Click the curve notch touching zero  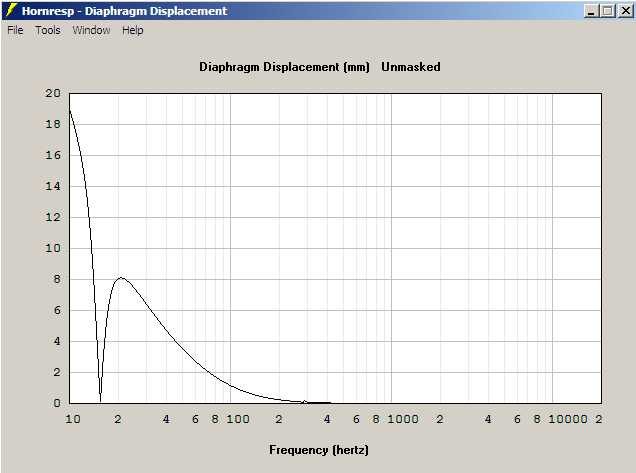click(x=100, y=400)
